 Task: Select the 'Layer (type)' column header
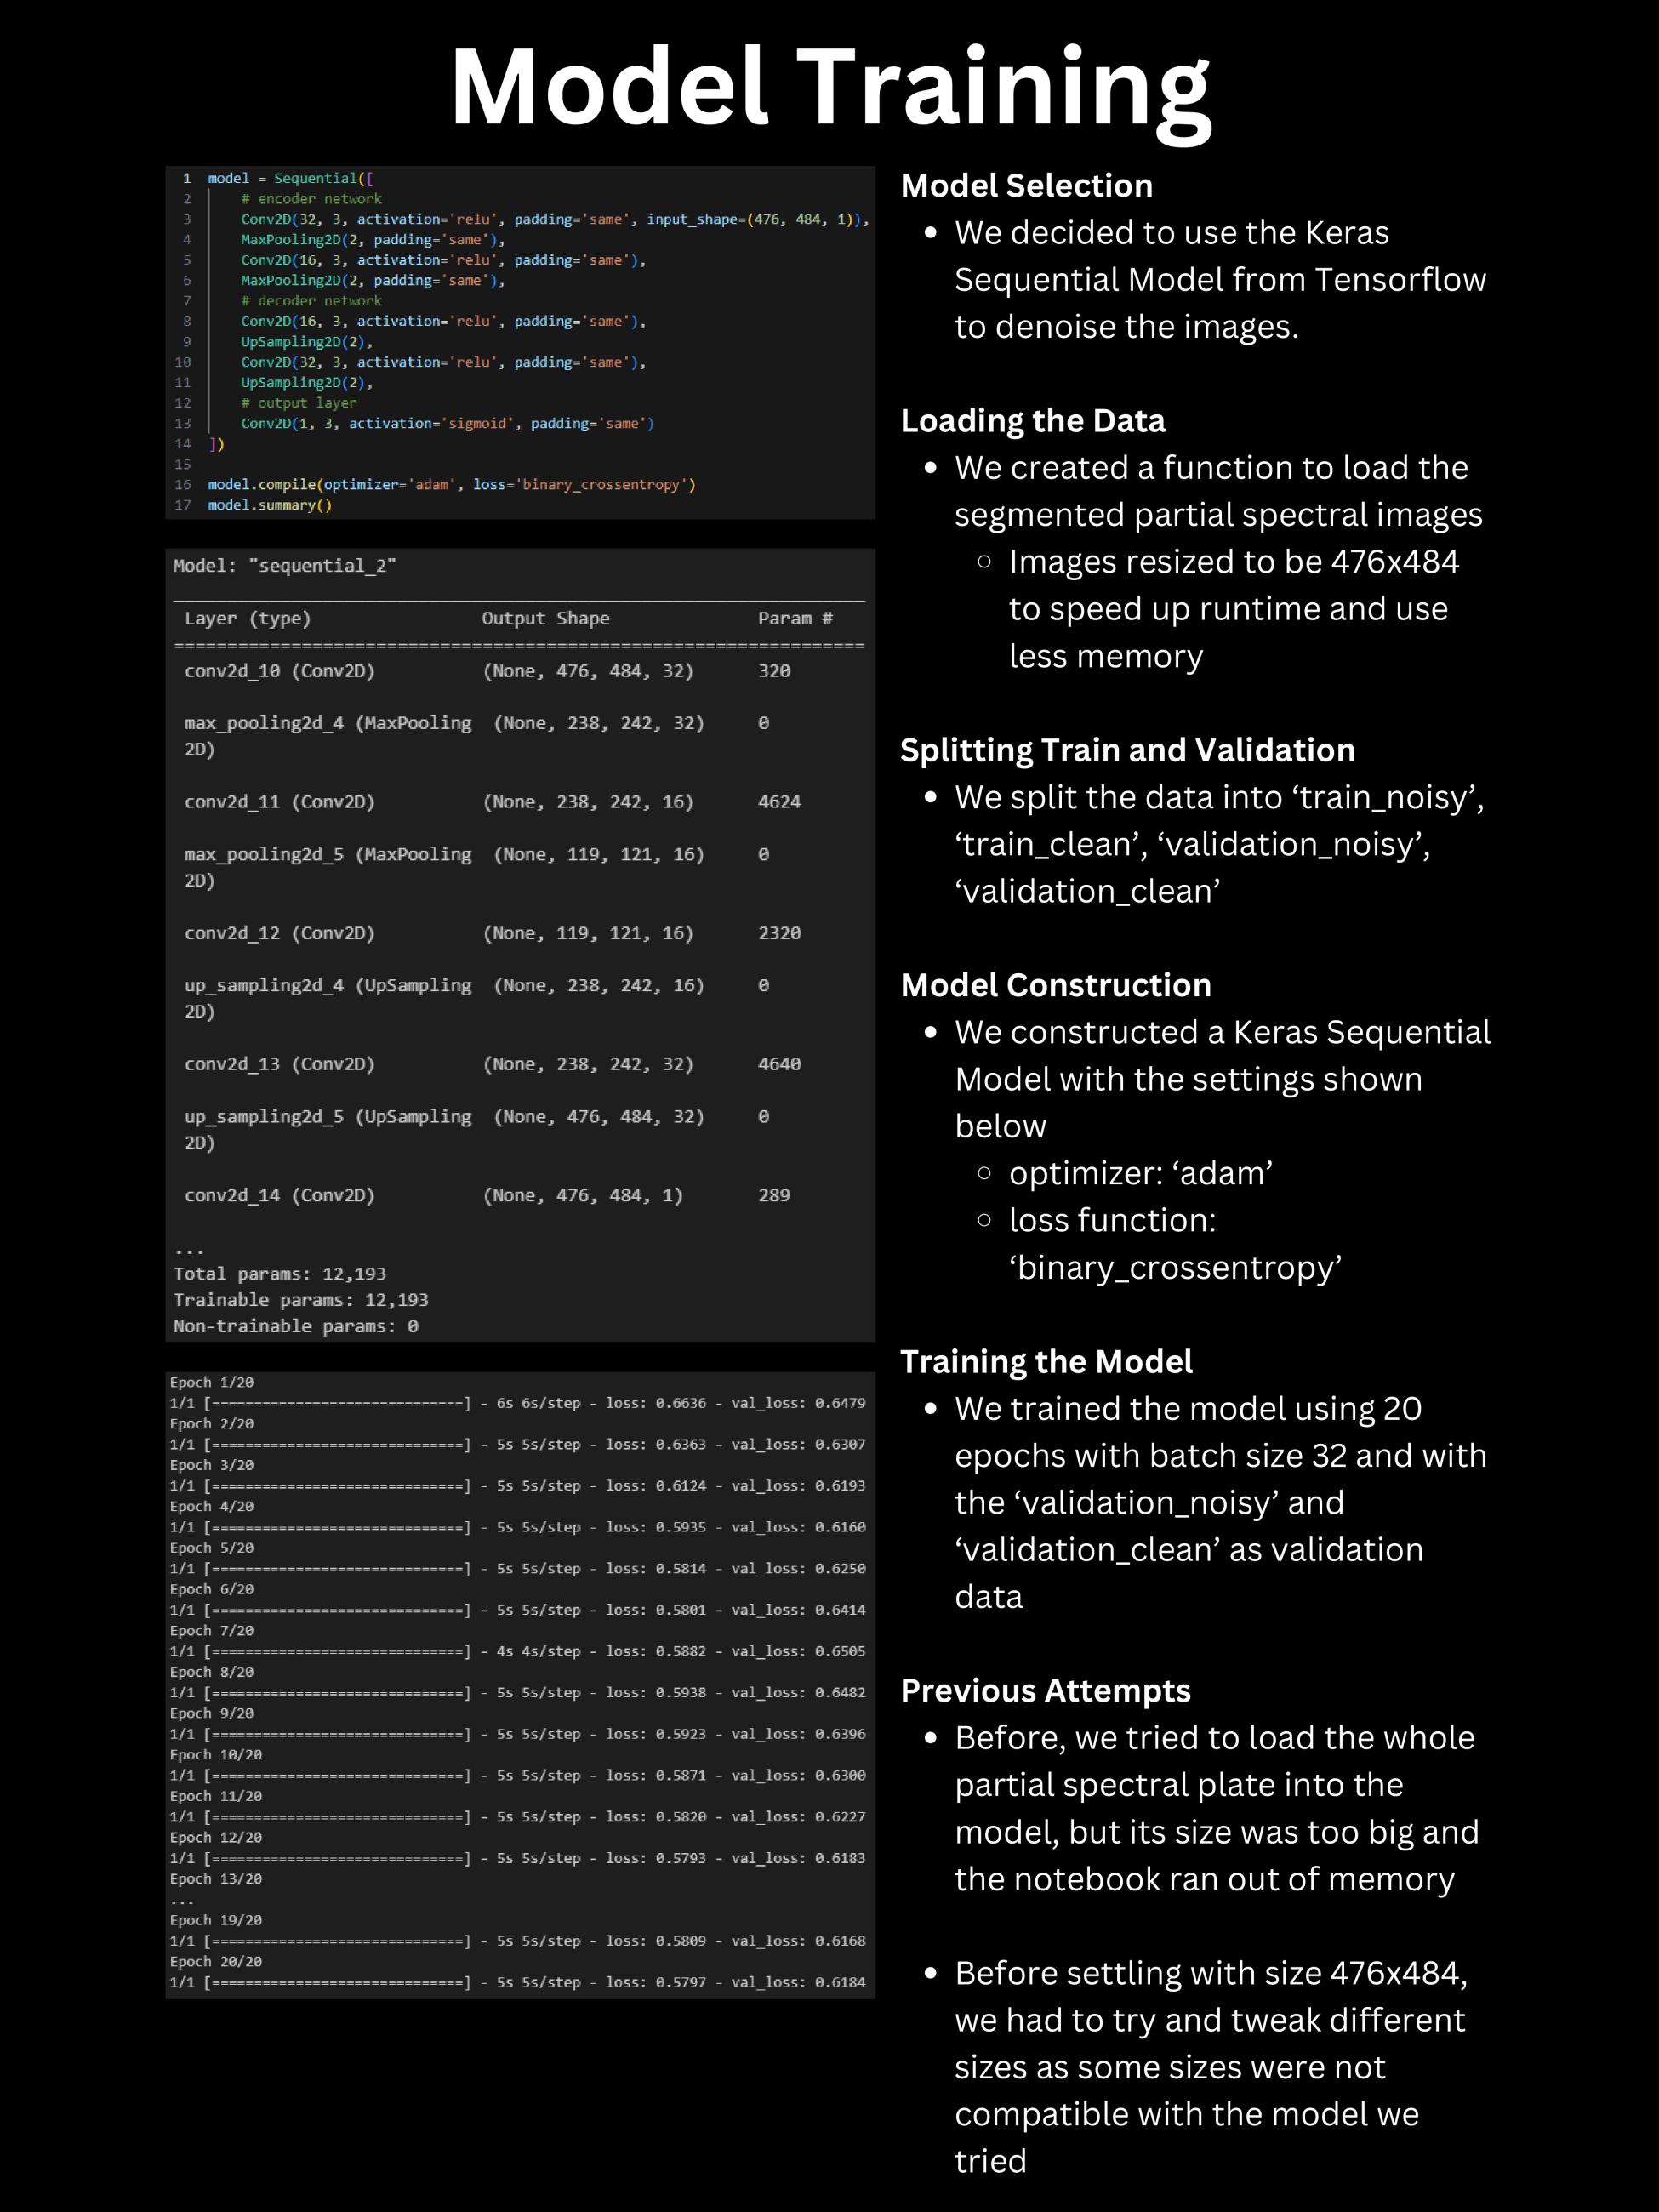(x=247, y=618)
